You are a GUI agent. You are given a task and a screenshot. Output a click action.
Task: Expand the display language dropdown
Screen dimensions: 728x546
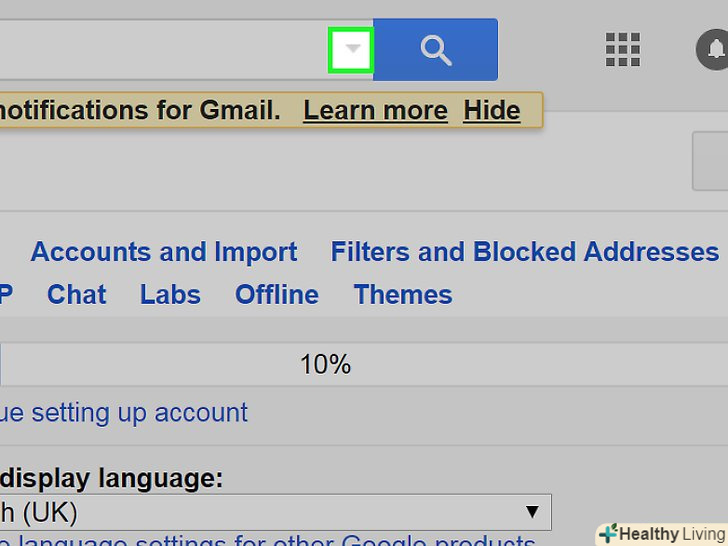click(275, 513)
